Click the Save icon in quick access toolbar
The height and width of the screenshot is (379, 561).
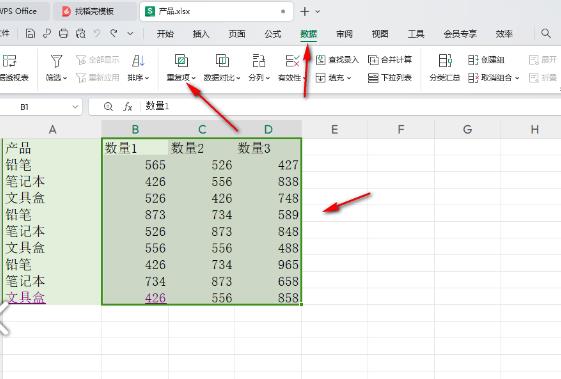(30, 34)
